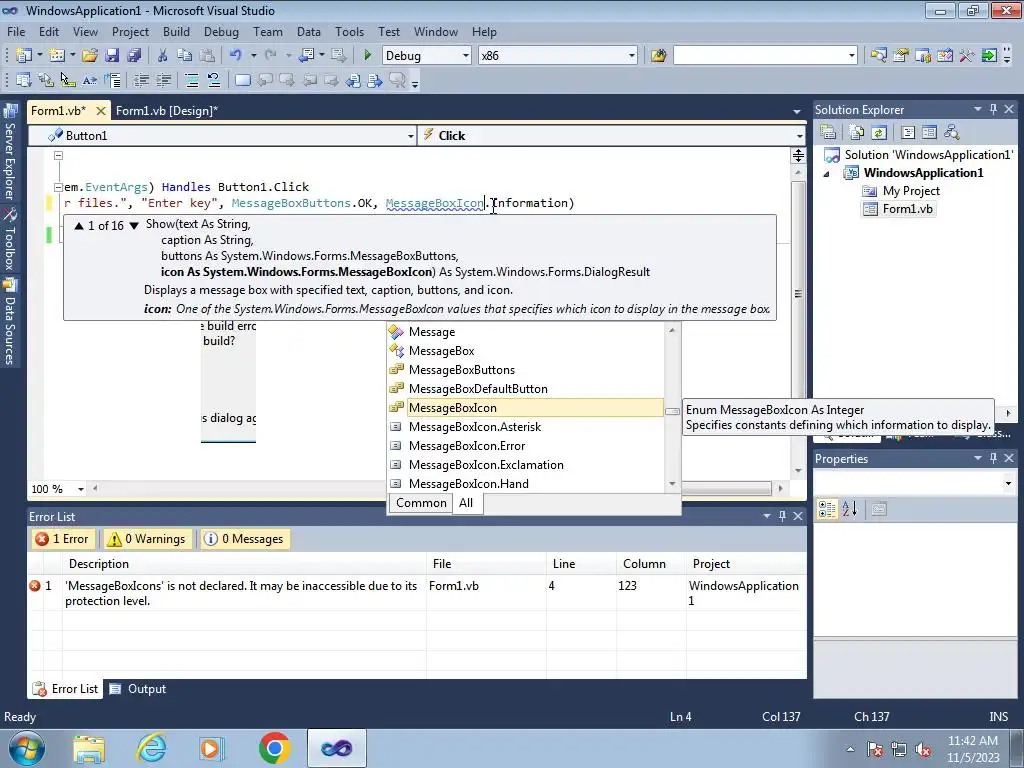Pin the Properties panel
Viewport: 1024px width, 768px height.
[x=993, y=458]
